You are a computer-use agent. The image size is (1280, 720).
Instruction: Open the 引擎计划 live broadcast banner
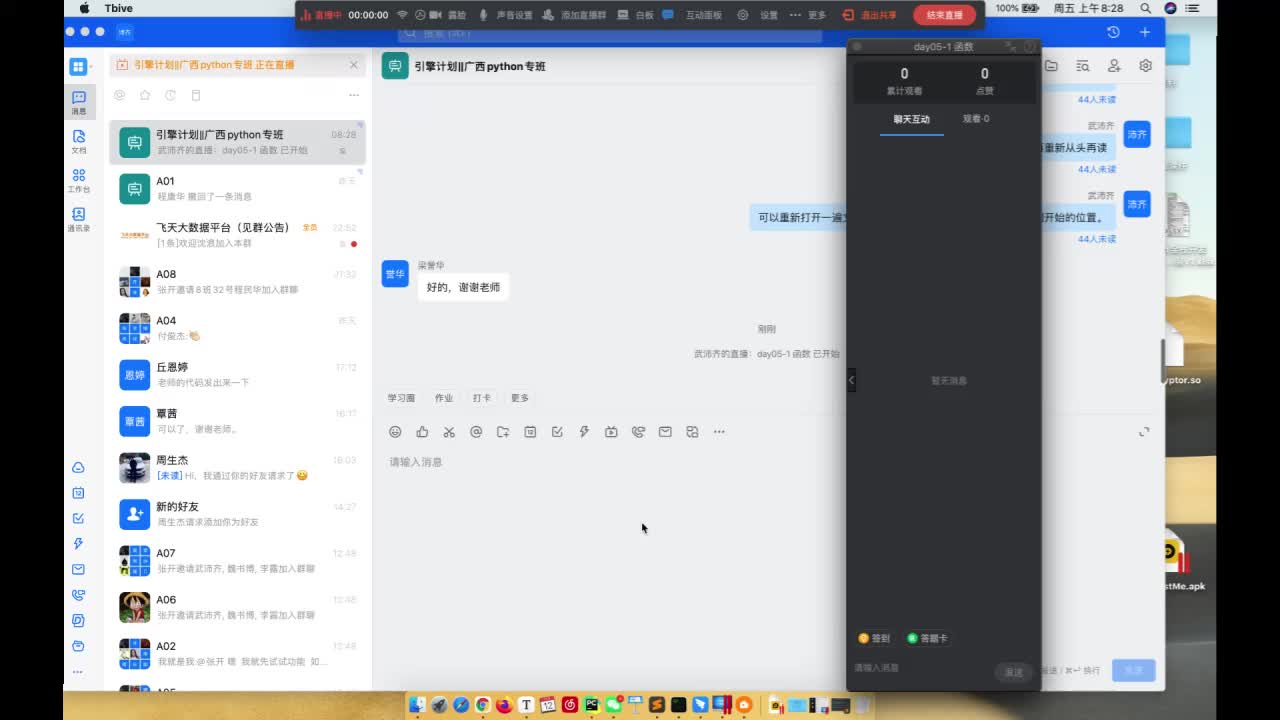click(236, 65)
